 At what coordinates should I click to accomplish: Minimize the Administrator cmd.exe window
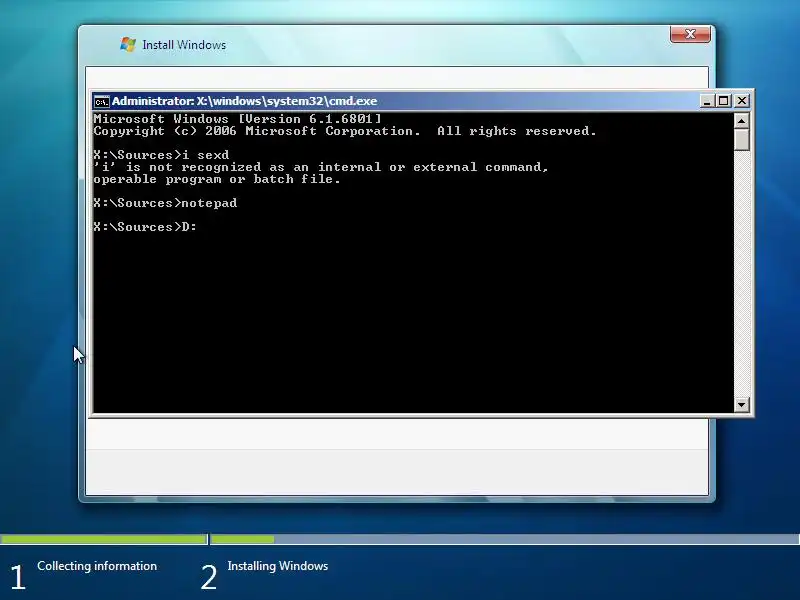tap(707, 101)
